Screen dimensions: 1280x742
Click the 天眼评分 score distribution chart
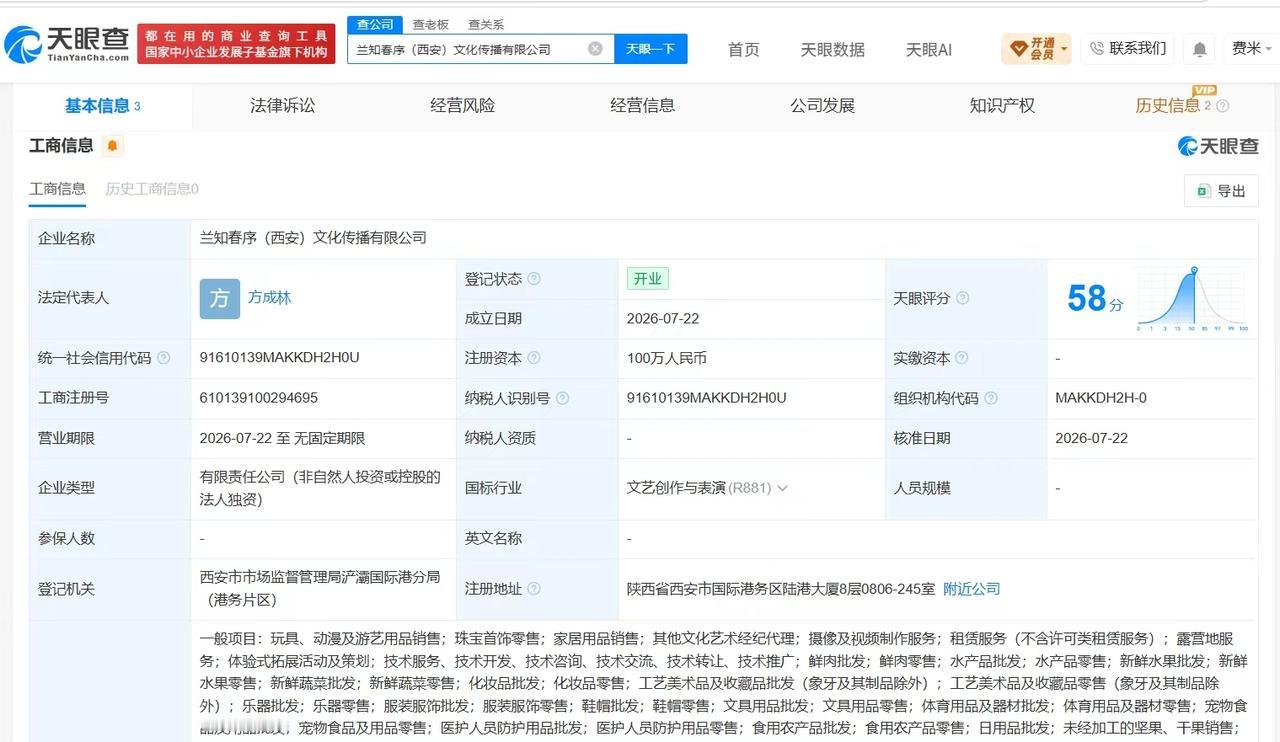point(1191,299)
